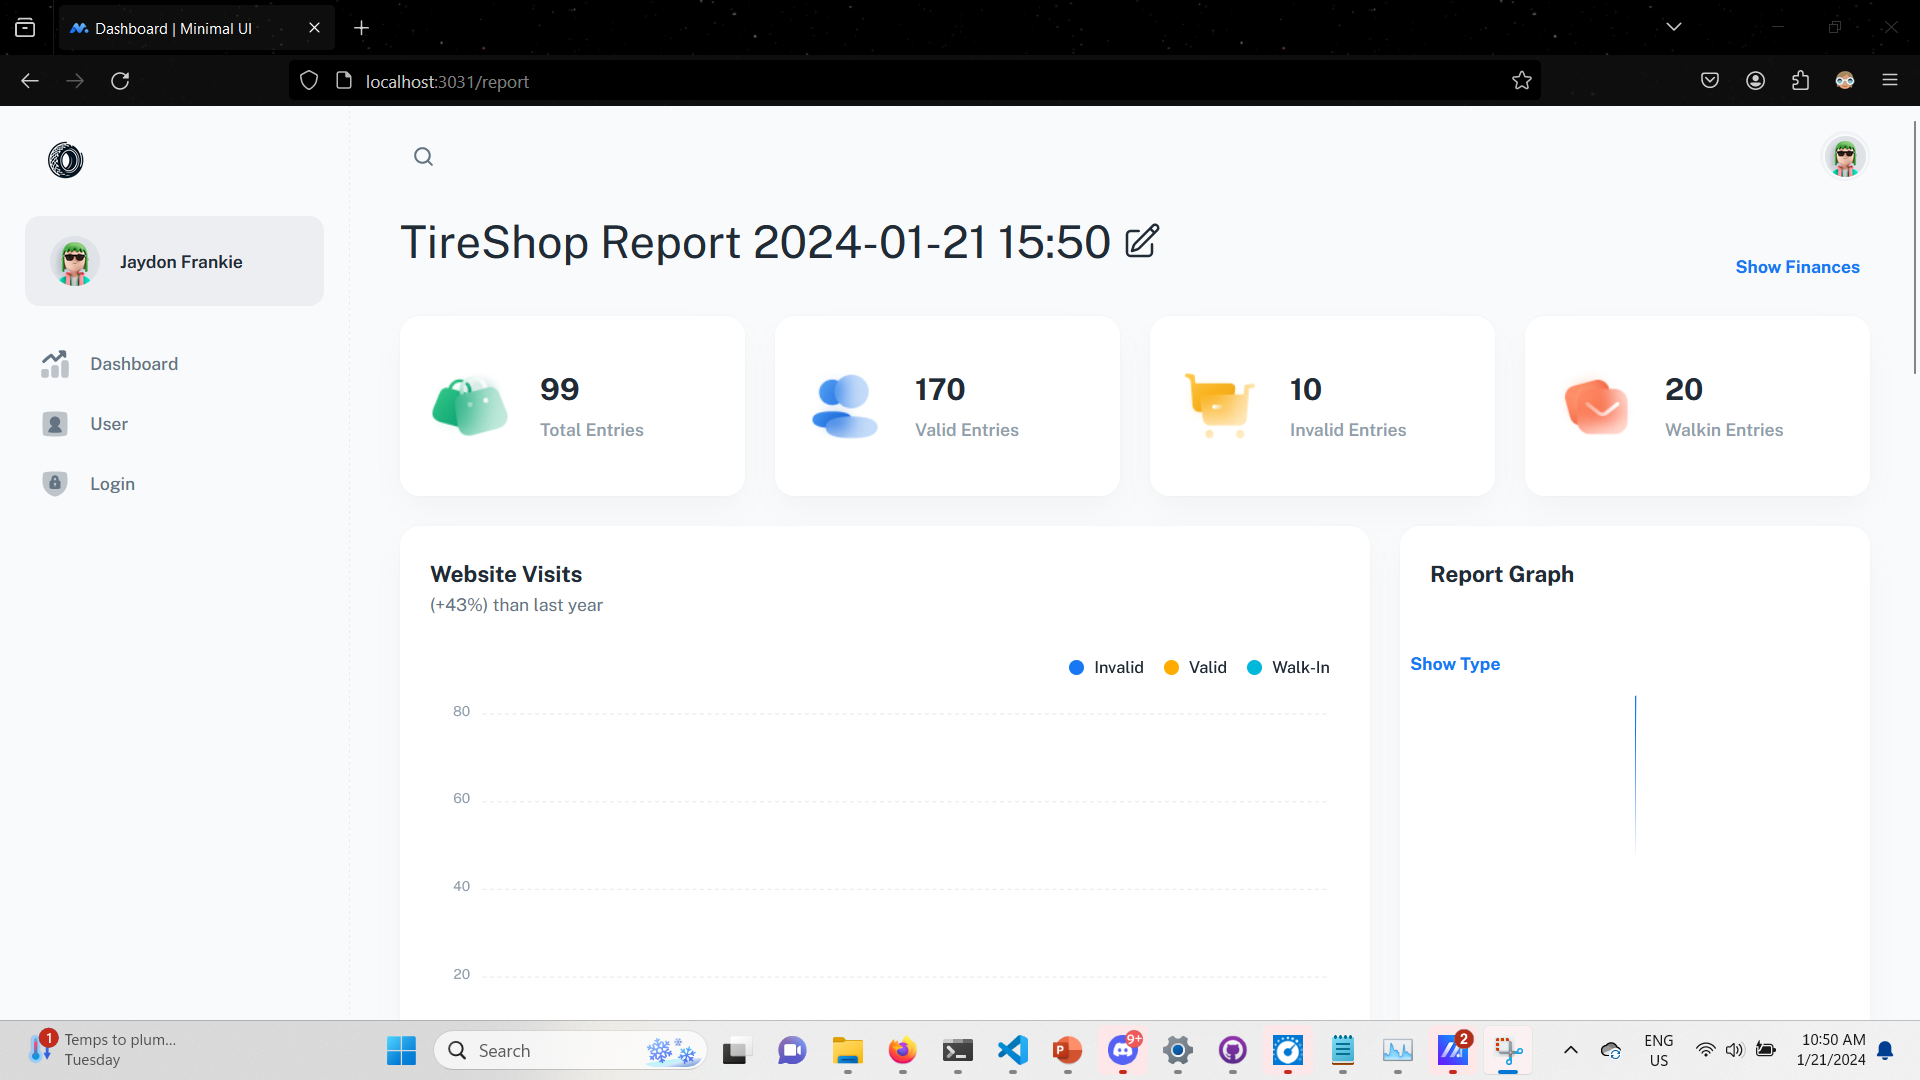Click the Valid Entries people icon
The height and width of the screenshot is (1080, 1920).
844,406
